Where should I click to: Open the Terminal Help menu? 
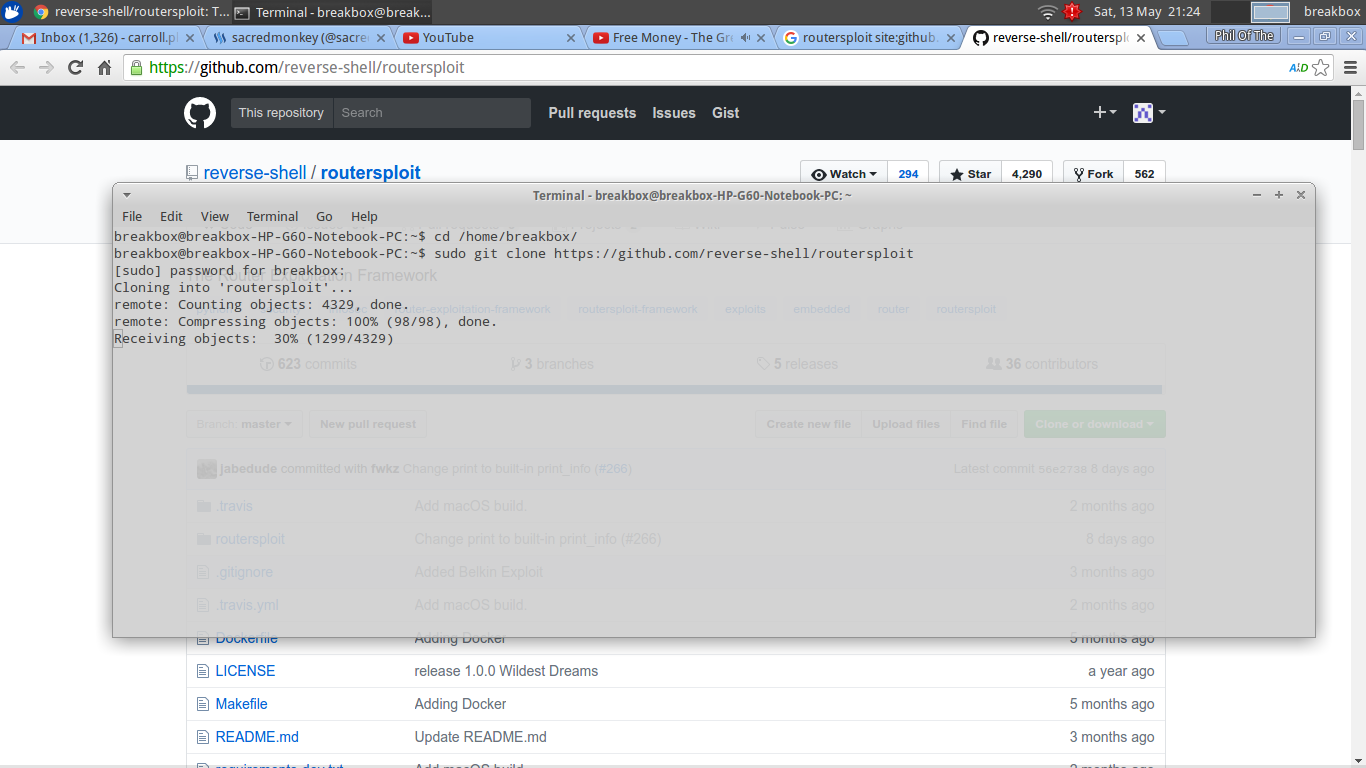click(x=364, y=216)
